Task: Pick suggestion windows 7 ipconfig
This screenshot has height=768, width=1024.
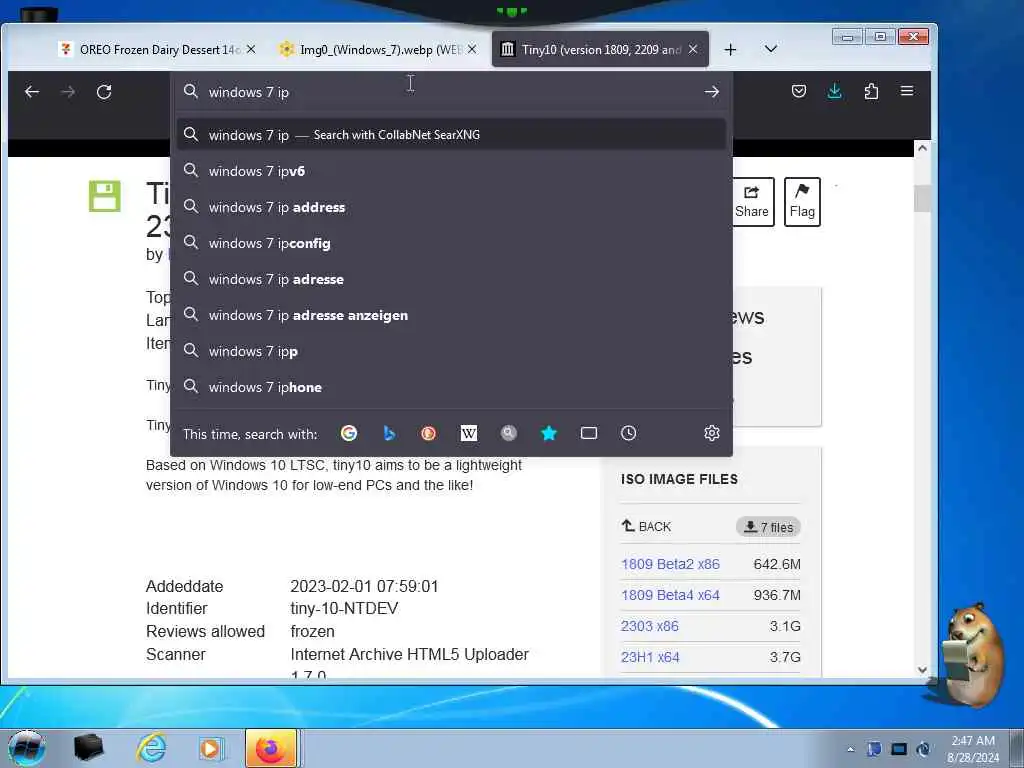Action: (x=451, y=243)
